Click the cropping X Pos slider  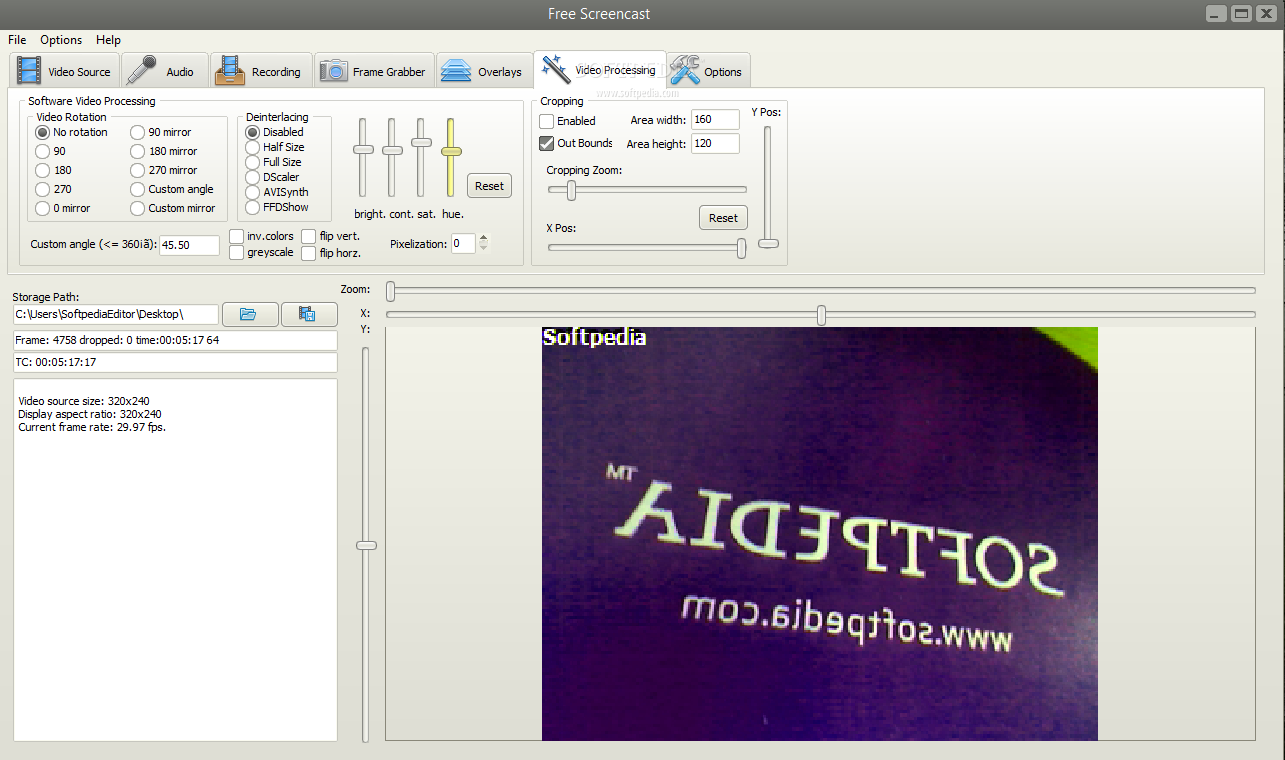(647, 248)
